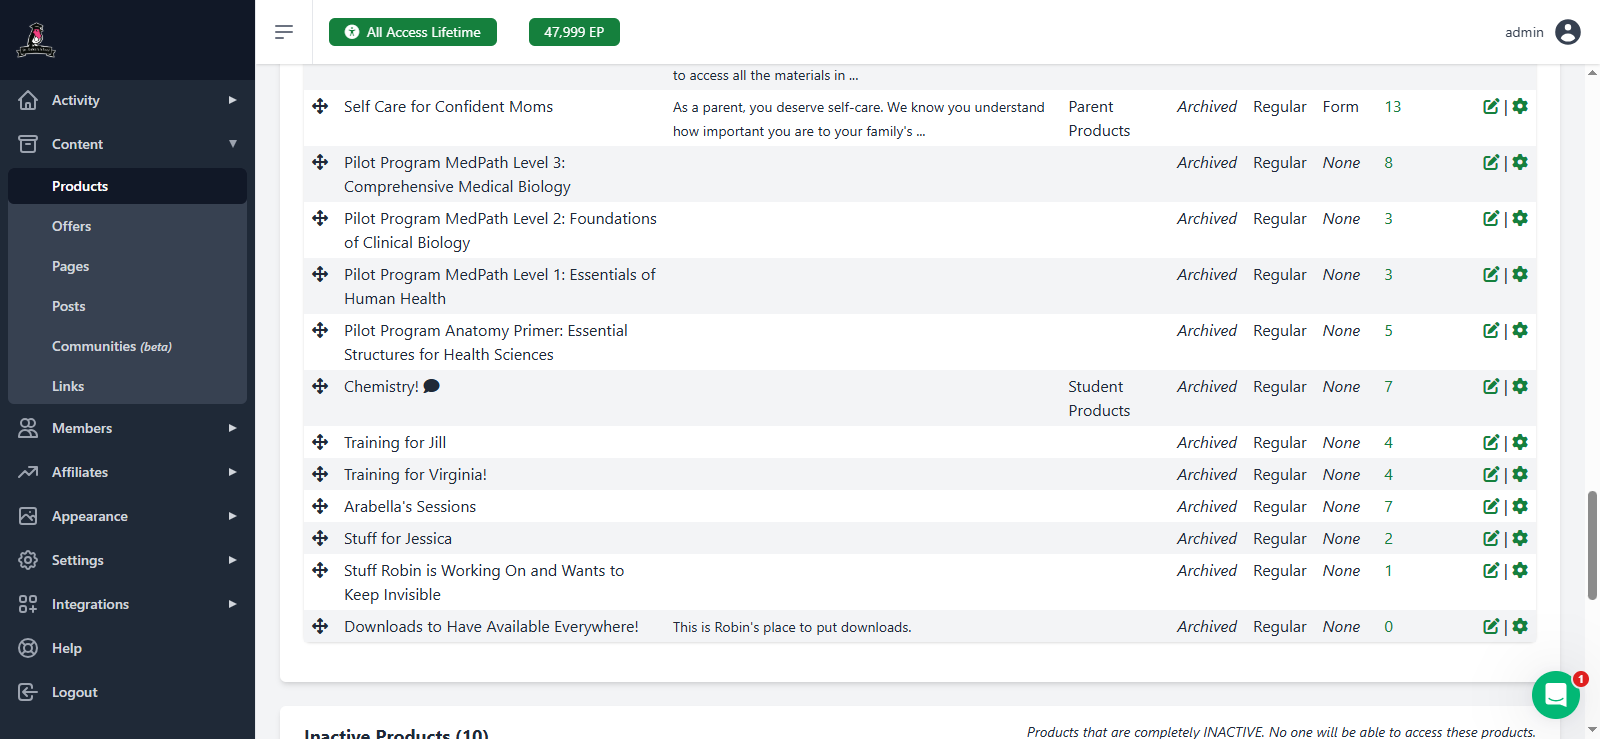
Task: Click the page vertical scrollbar thumb
Action: (1592, 545)
